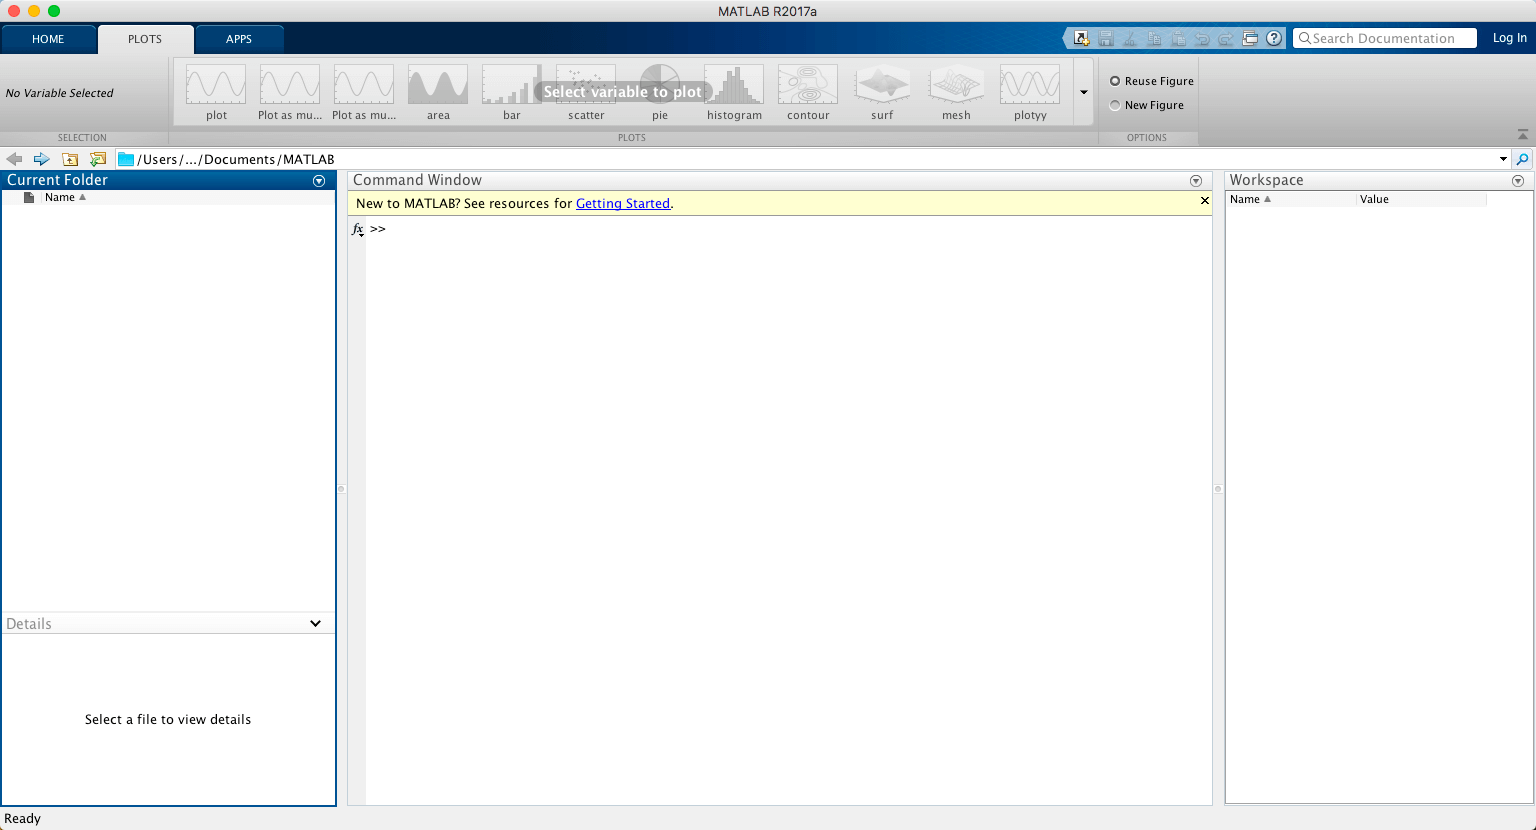Open the Command Window actions menu
The height and width of the screenshot is (830, 1536).
pyautogui.click(x=1196, y=181)
